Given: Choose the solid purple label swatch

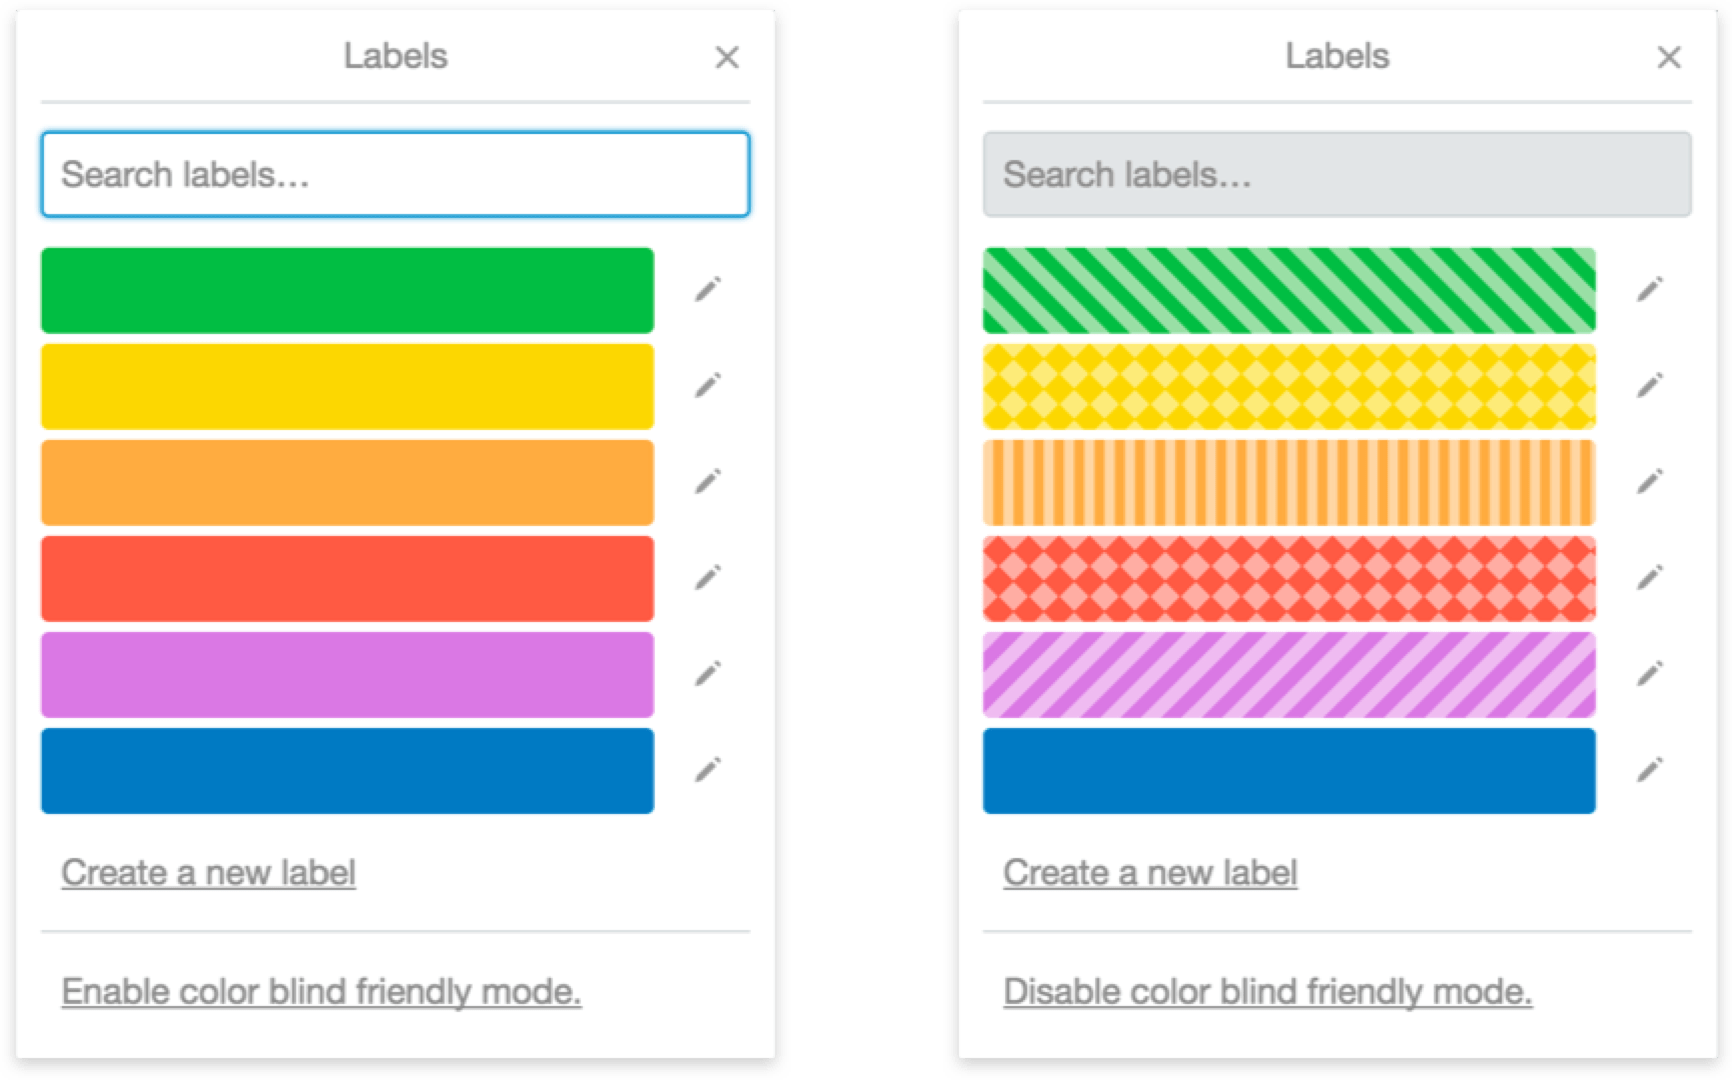Looking at the screenshot, I should click(347, 674).
